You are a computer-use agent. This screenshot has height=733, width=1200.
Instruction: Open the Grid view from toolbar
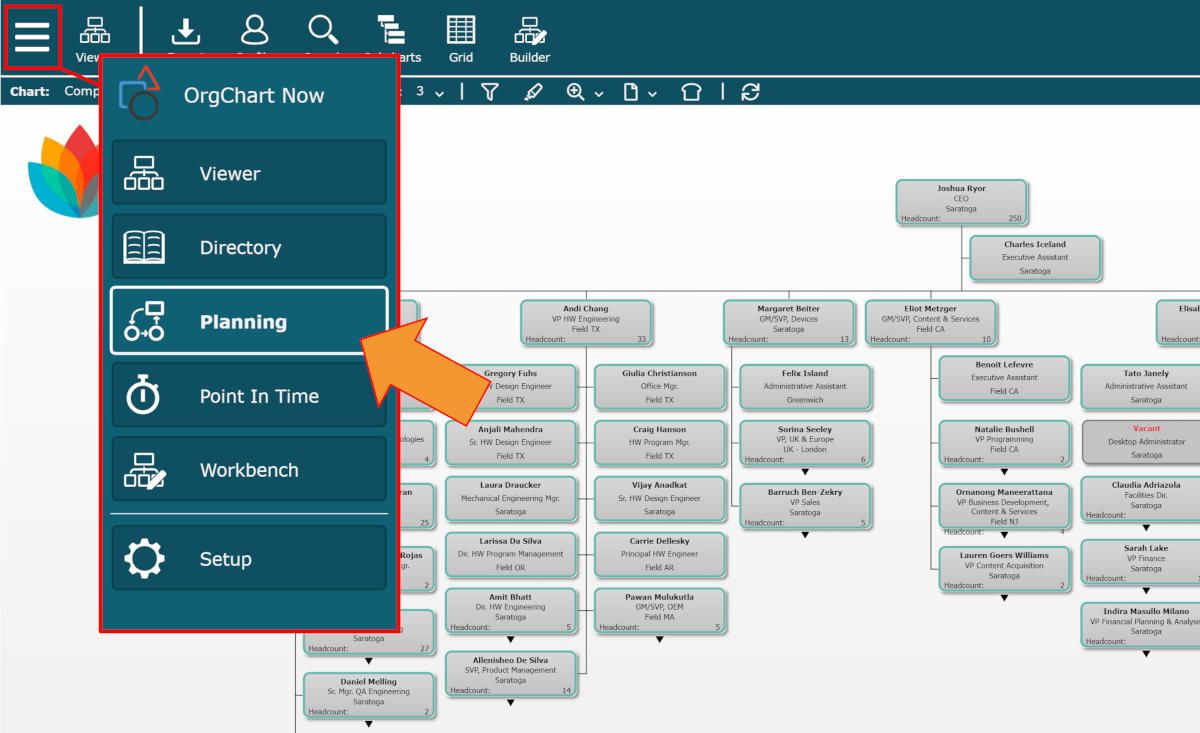[x=460, y=38]
